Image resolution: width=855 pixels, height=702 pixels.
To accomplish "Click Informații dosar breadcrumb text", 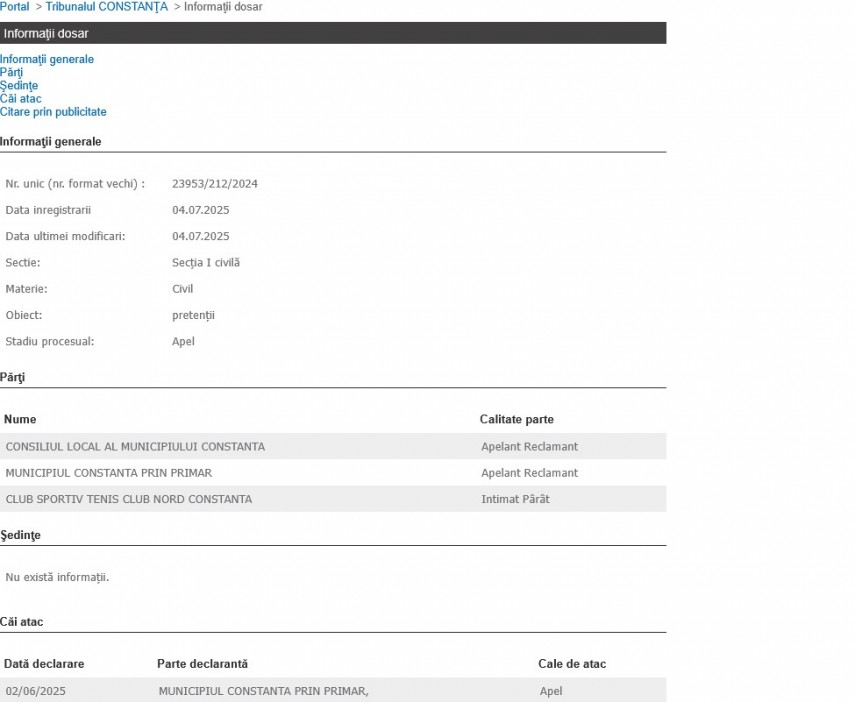I will 223,7.
